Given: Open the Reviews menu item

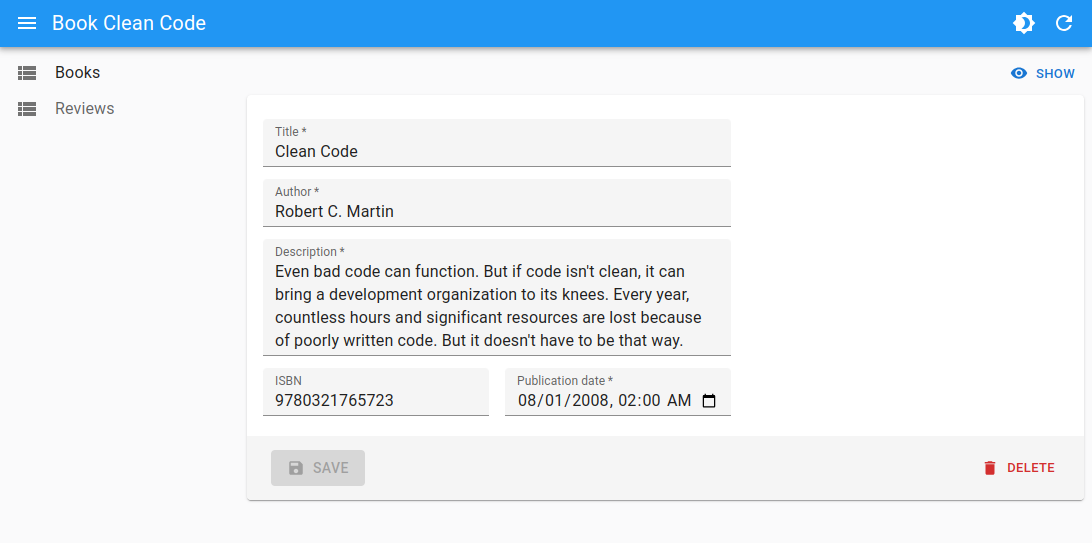Looking at the screenshot, I should tap(119, 109).
